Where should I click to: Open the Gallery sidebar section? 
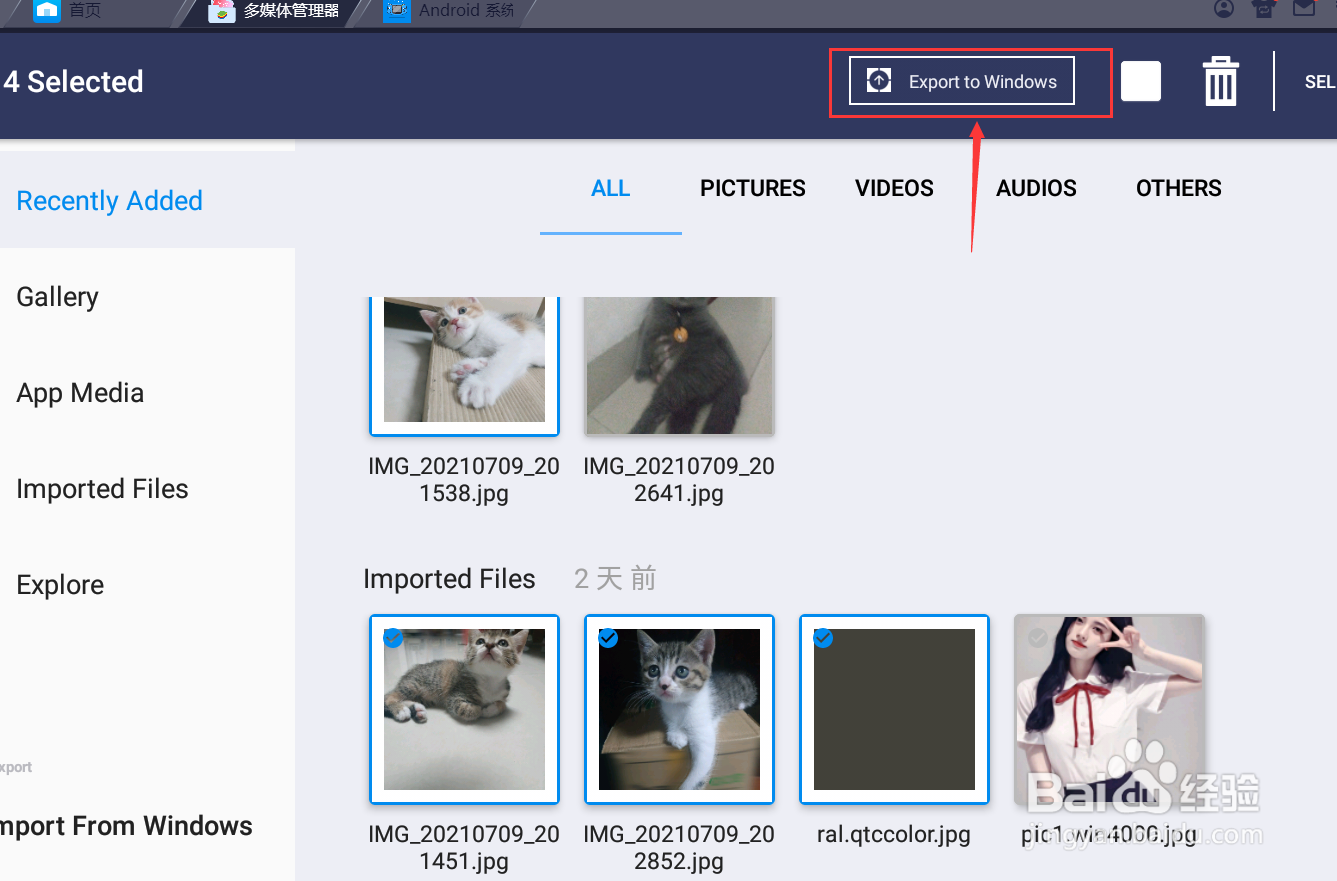coord(57,297)
